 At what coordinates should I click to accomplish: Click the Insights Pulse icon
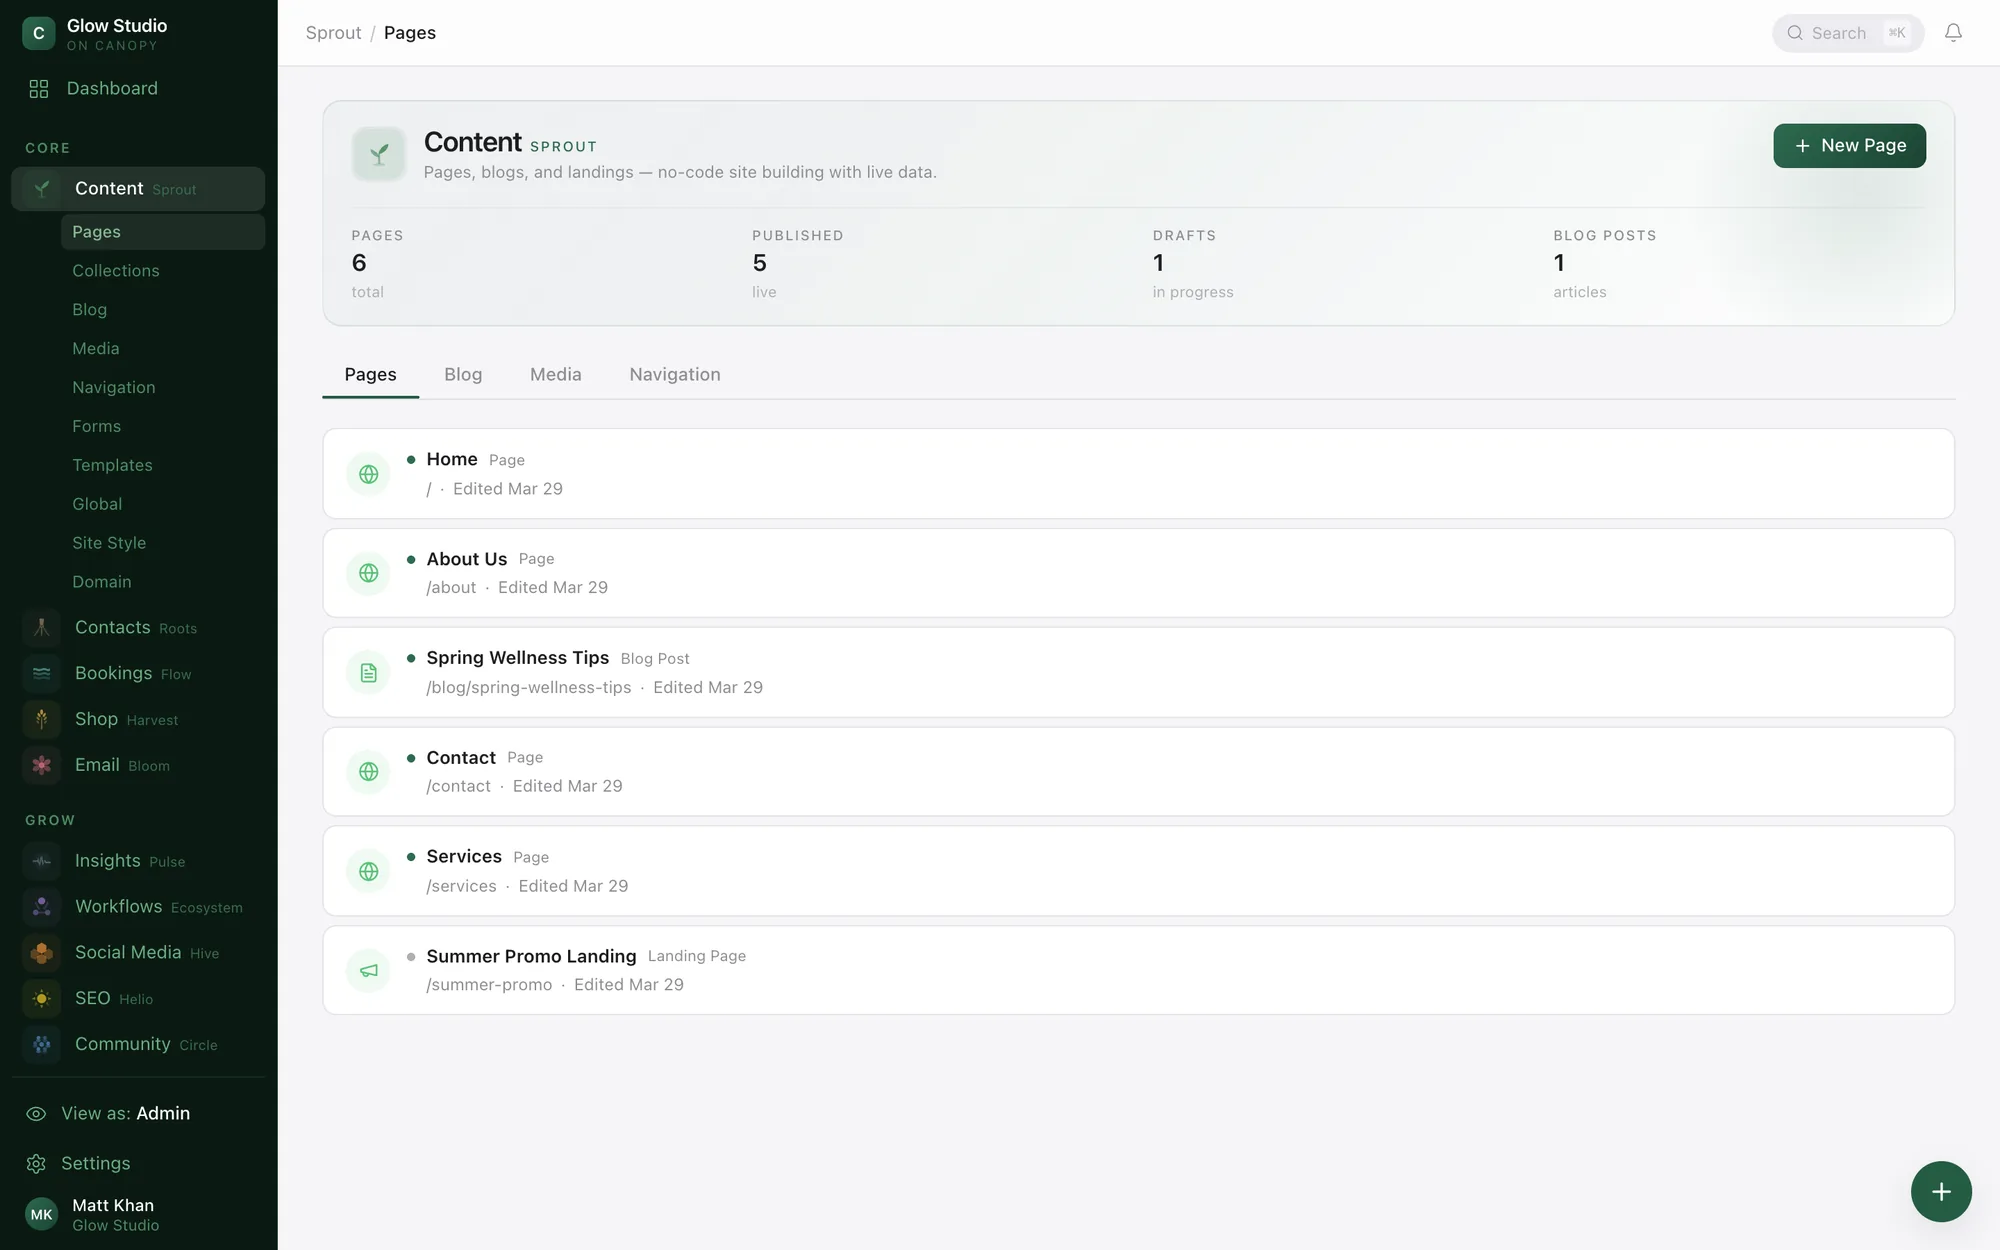click(x=42, y=862)
